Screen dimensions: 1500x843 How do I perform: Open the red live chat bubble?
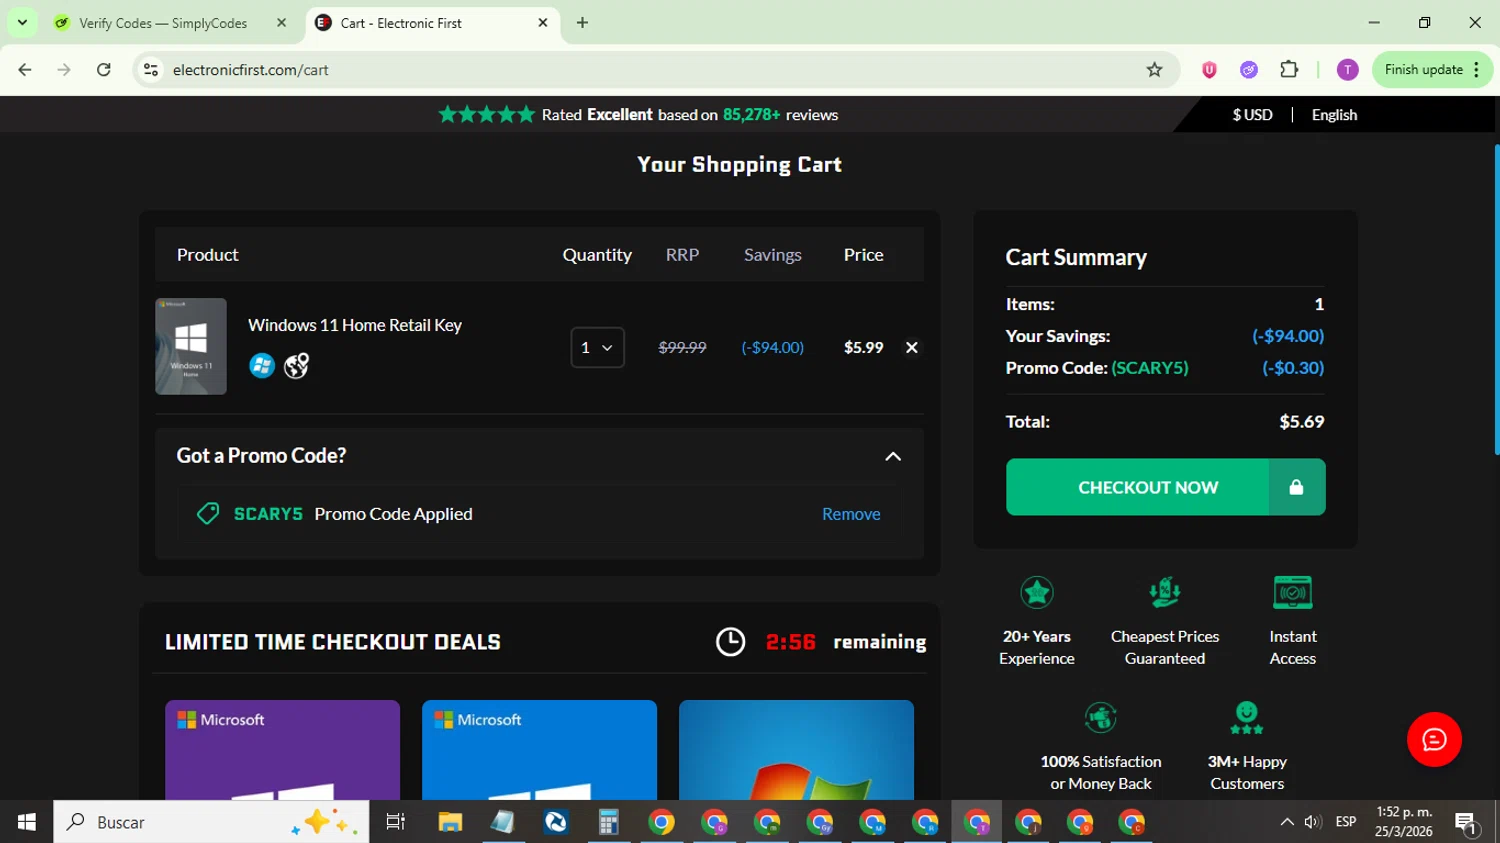coord(1434,740)
